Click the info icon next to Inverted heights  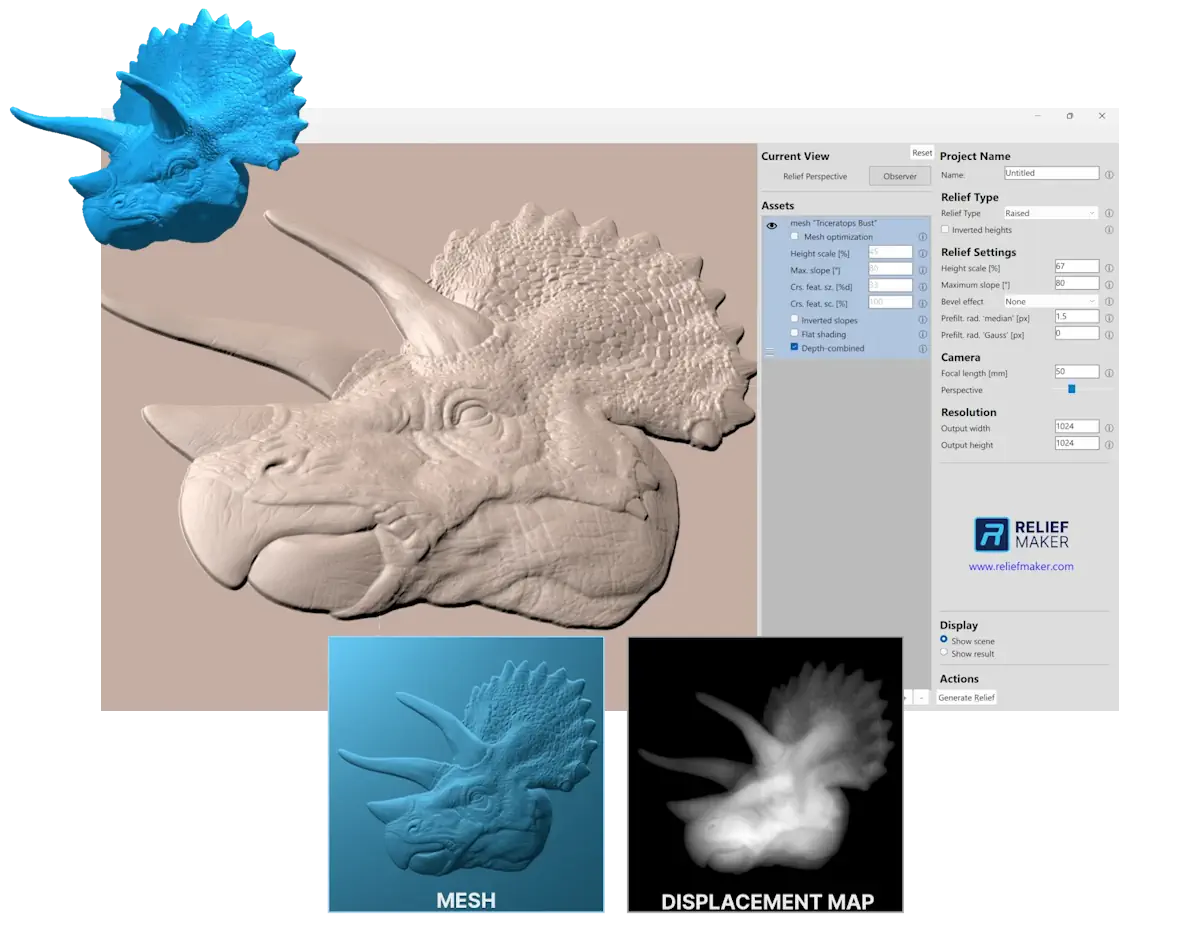click(1108, 229)
